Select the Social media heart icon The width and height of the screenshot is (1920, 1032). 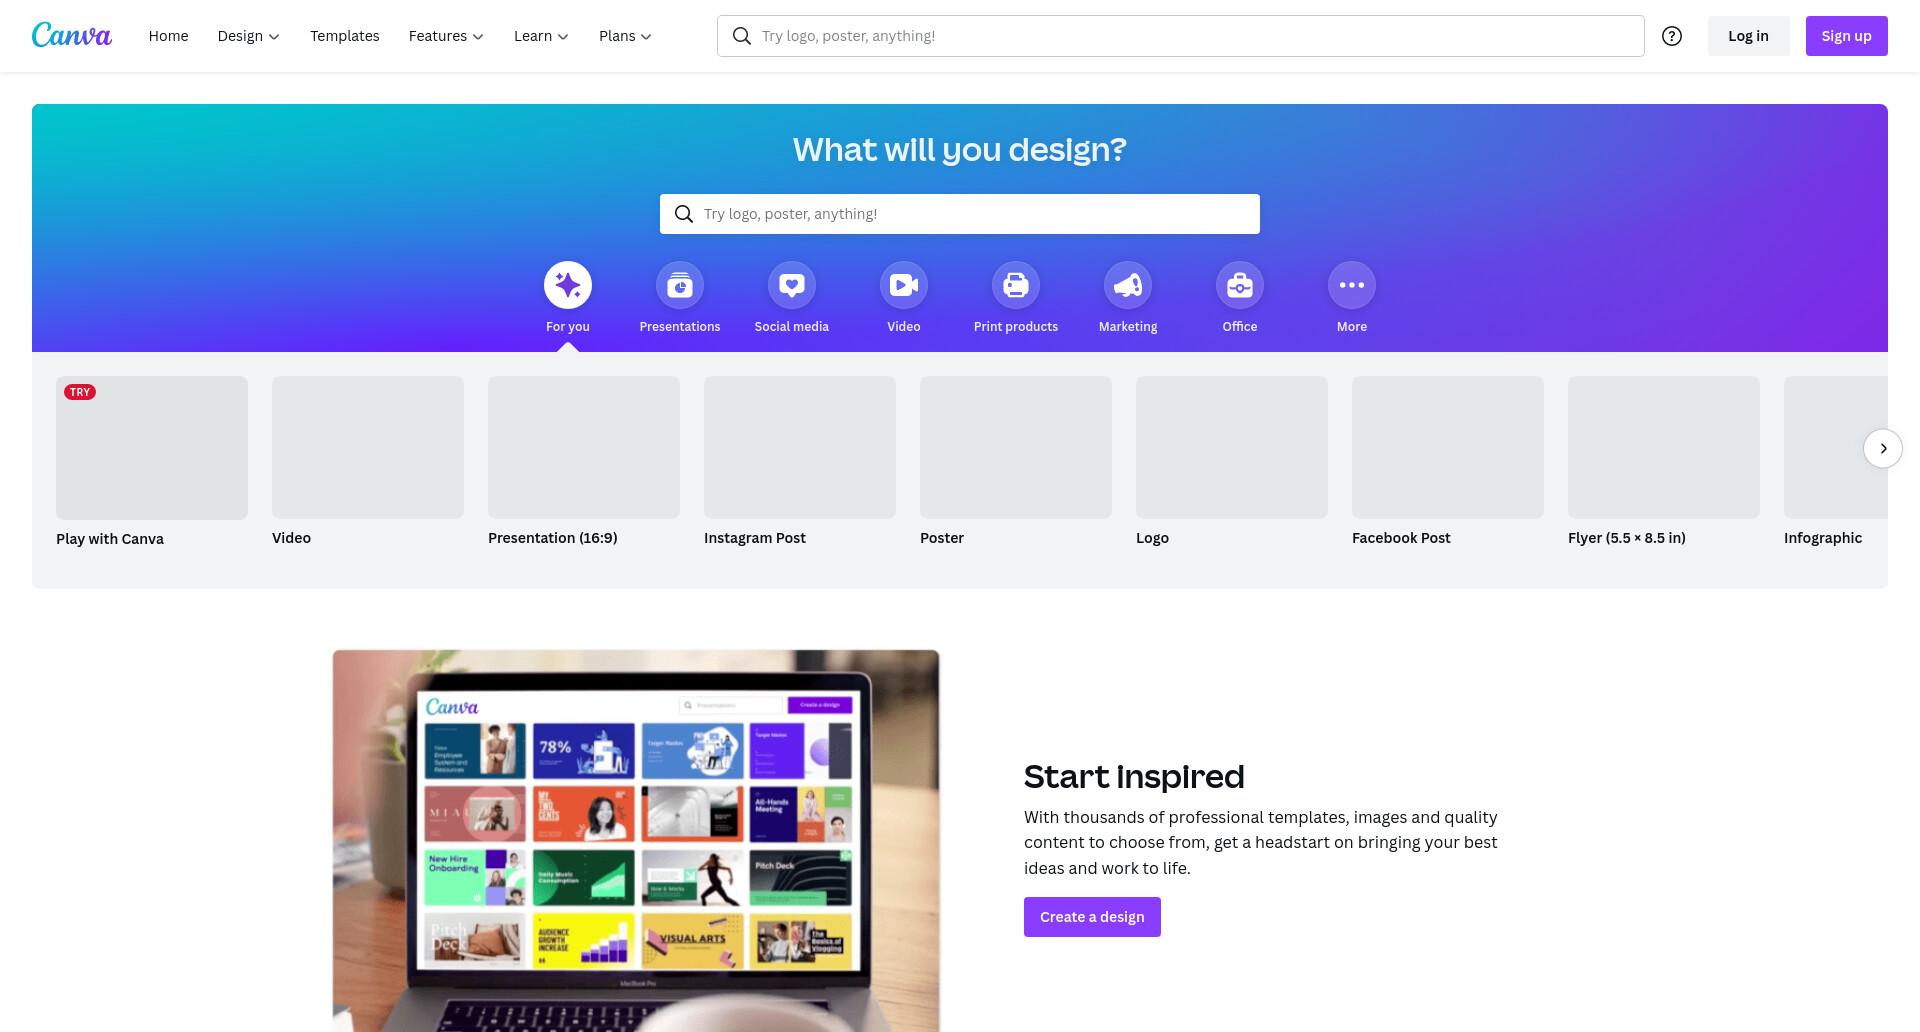click(x=792, y=286)
